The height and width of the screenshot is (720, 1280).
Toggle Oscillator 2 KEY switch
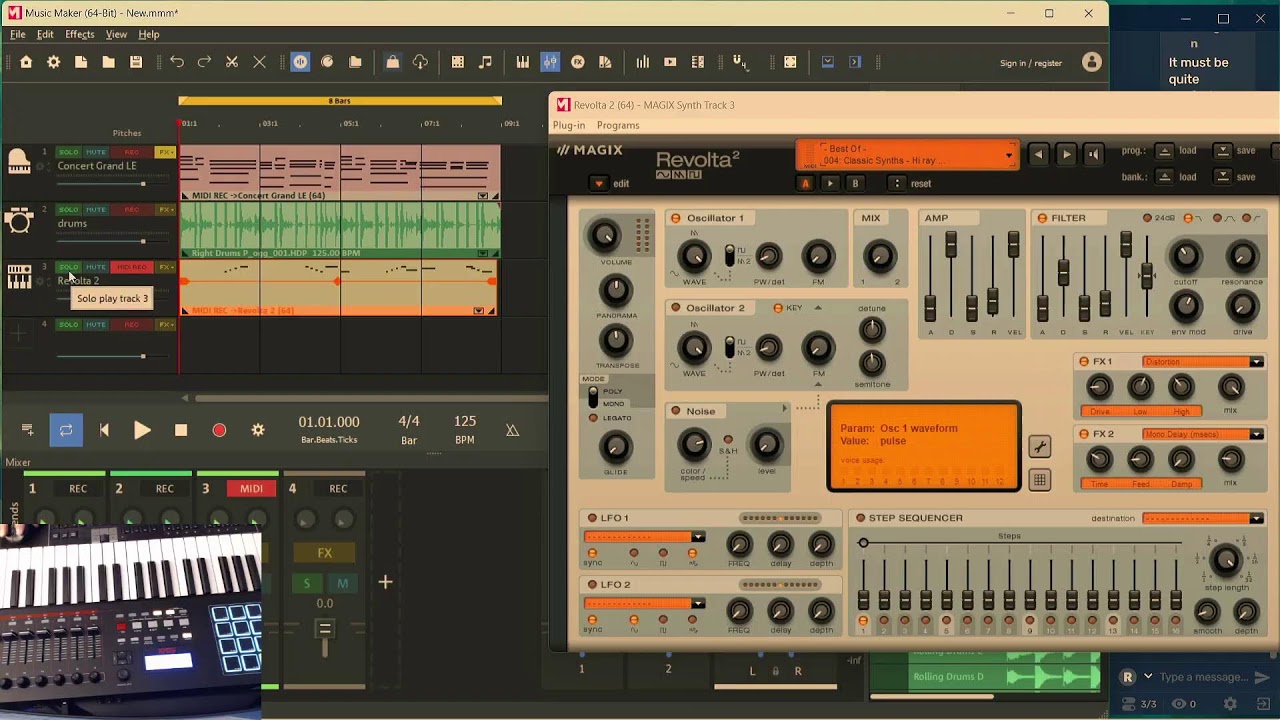pos(778,308)
